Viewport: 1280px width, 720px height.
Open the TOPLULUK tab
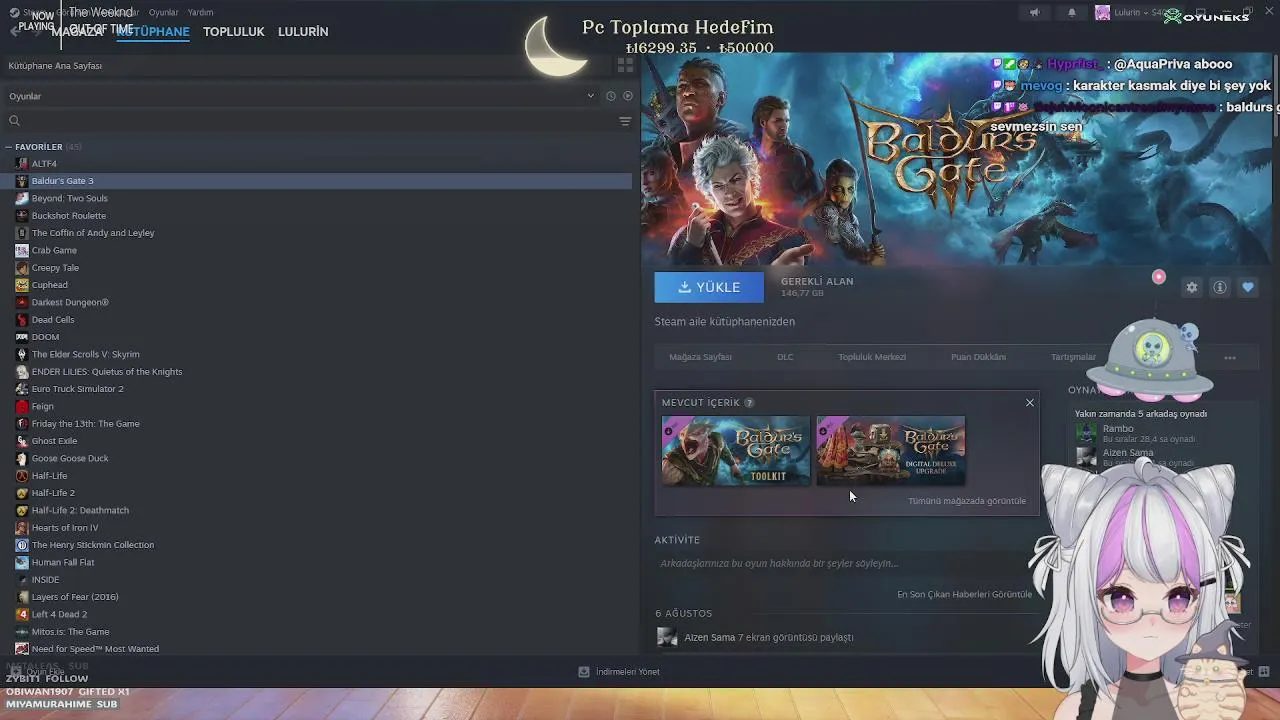(233, 32)
